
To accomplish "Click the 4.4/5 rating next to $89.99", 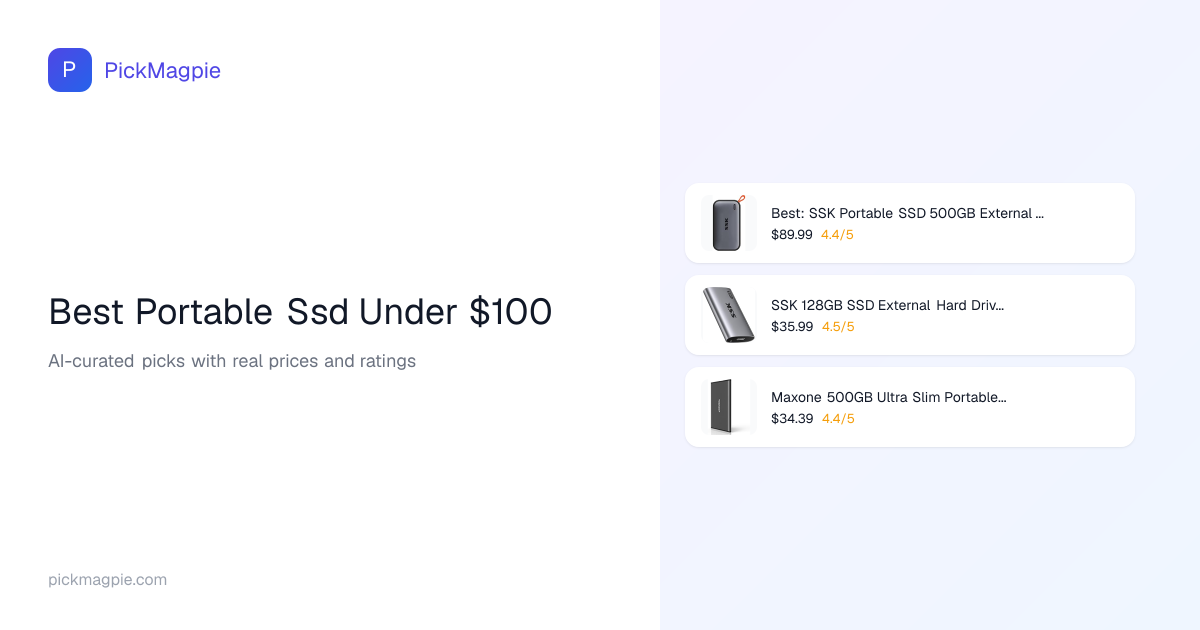I will 837,235.
